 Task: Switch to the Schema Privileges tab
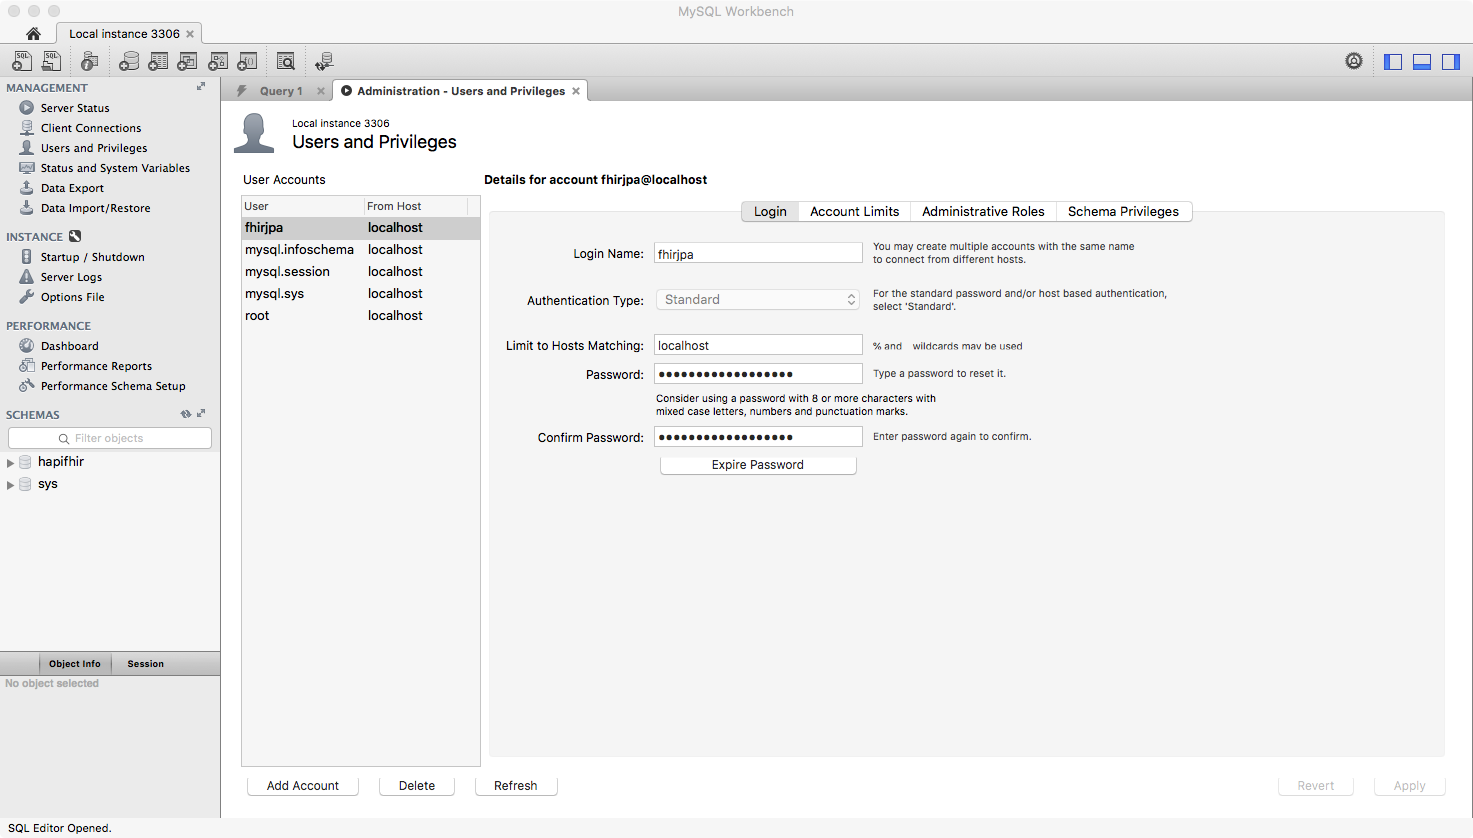click(x=1123, y=211)
